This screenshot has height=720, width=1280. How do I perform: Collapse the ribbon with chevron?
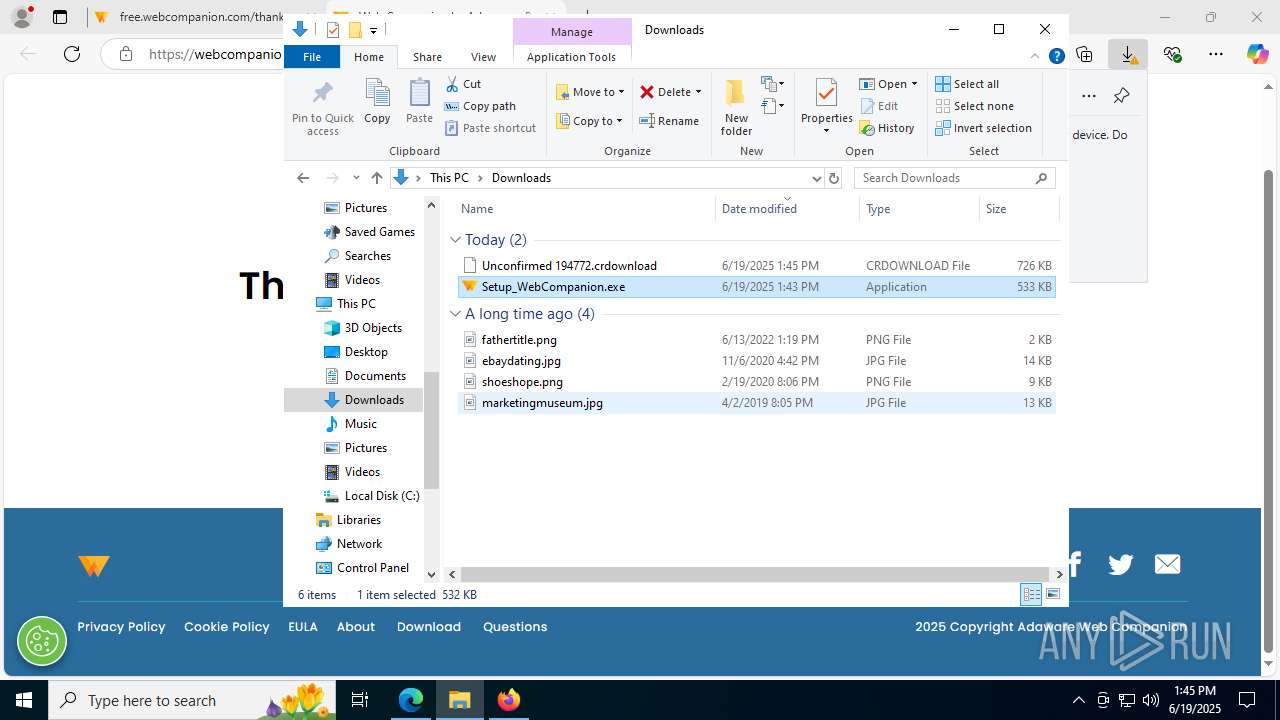click(1035, 57)
